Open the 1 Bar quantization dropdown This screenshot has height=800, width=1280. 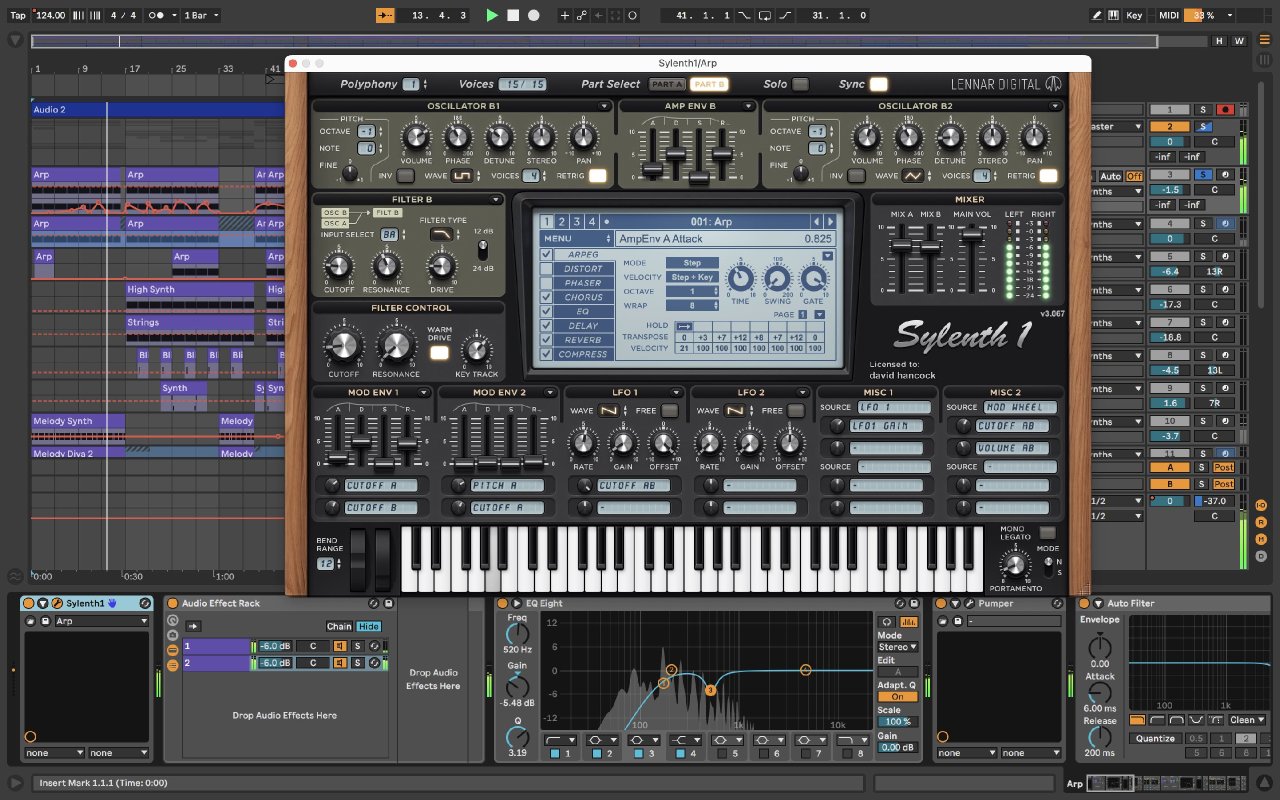pyautogui.click(x=202, y=16)
